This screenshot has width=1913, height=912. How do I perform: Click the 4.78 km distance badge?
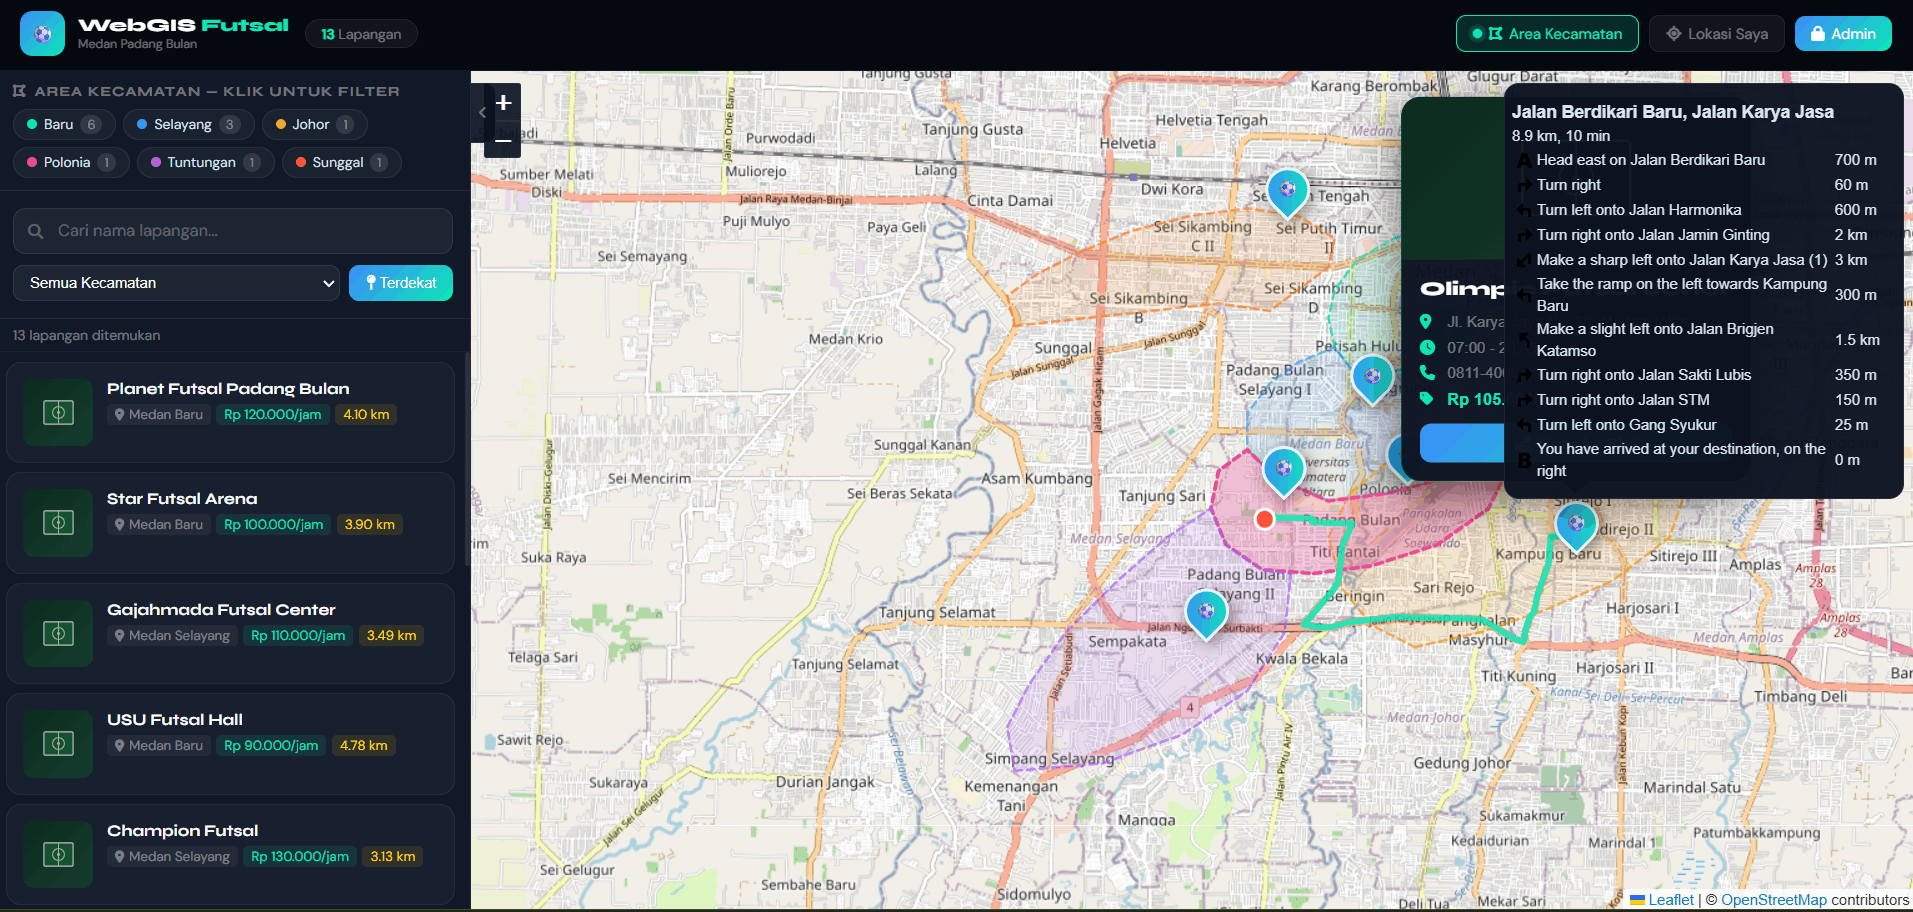click(x=363, y=745)
